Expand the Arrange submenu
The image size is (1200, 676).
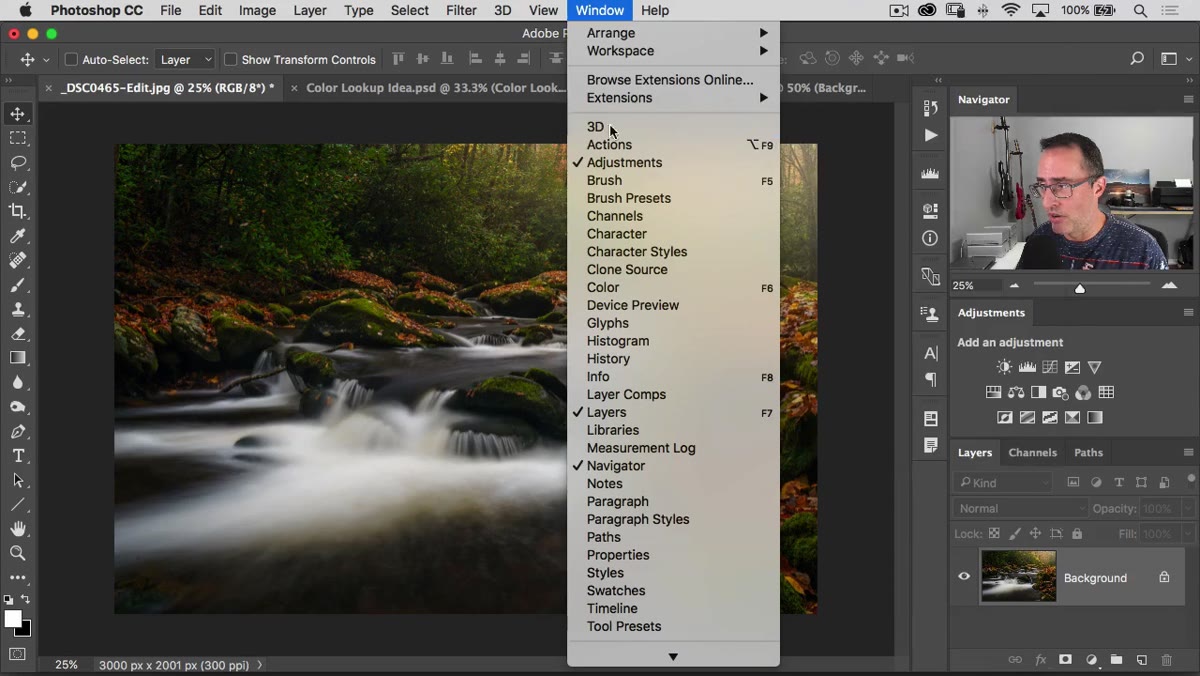point(673,33)
